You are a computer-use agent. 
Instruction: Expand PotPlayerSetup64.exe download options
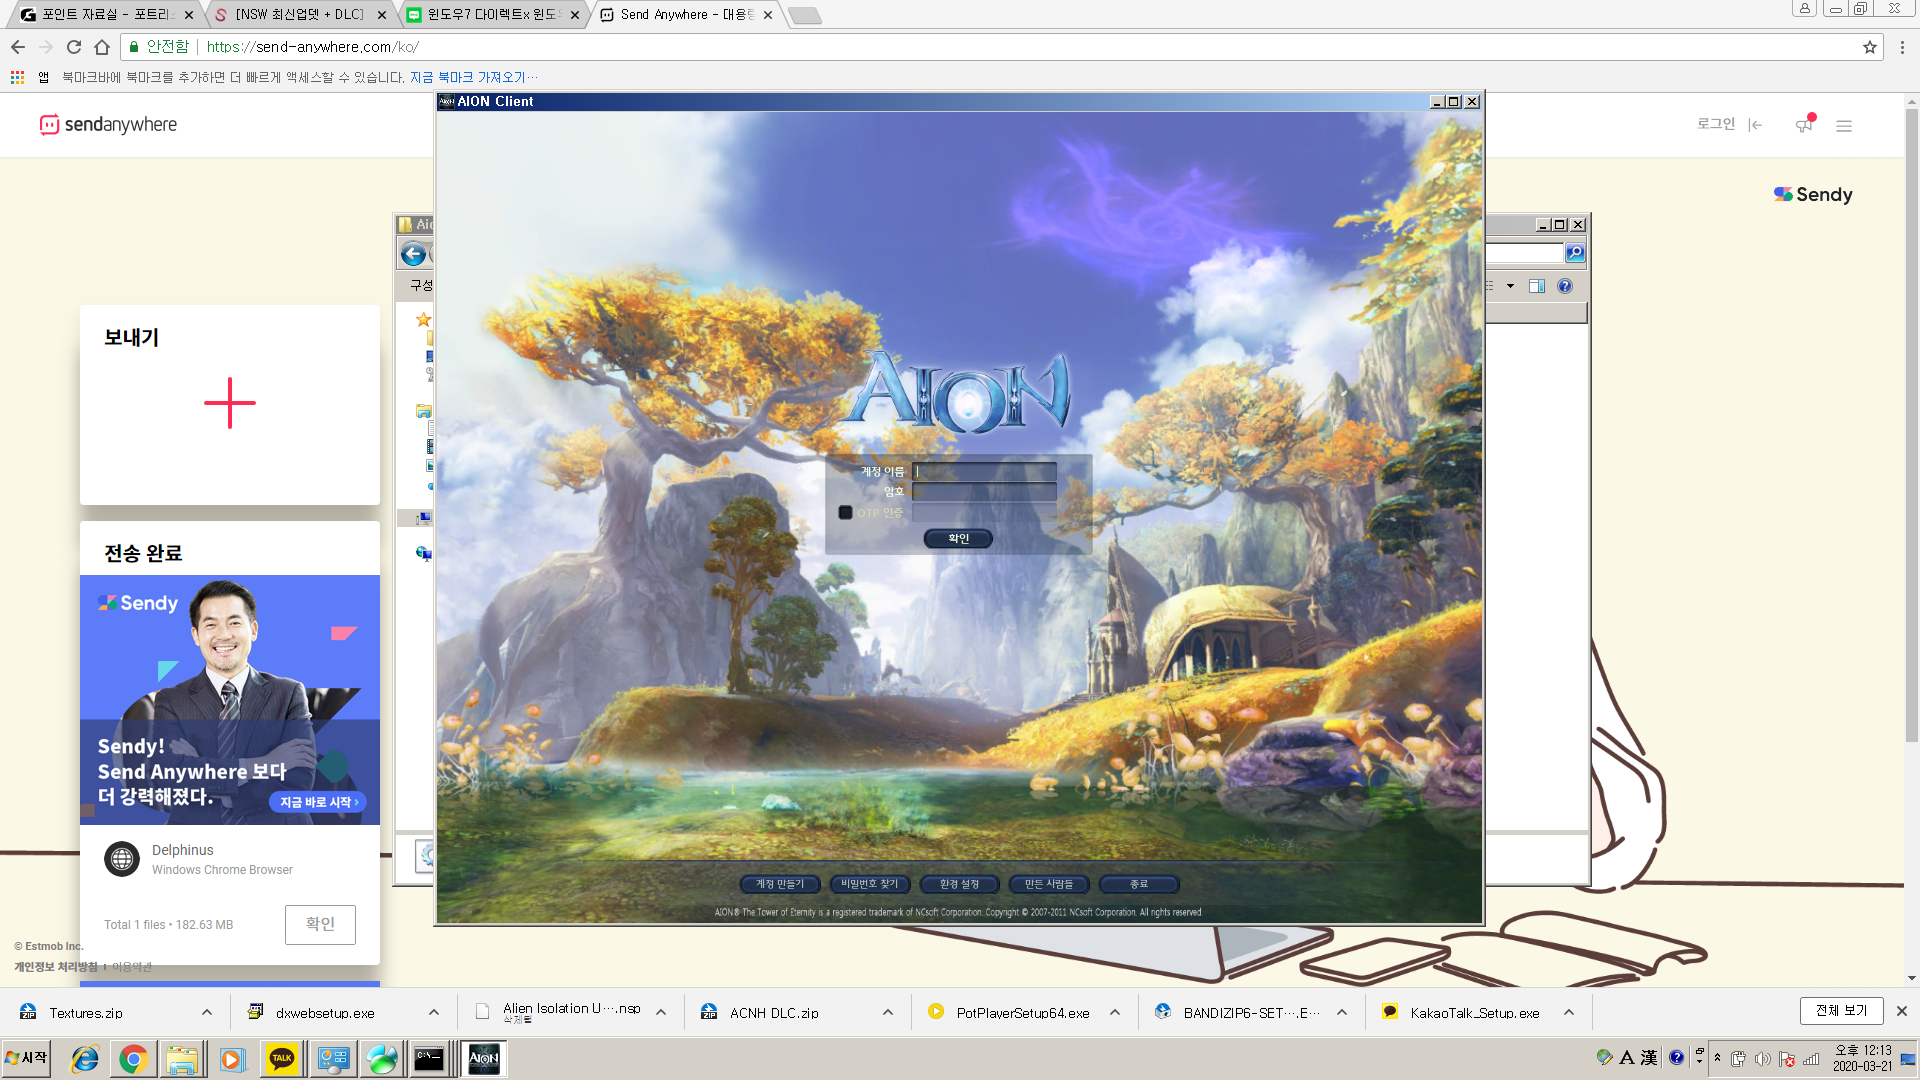[x=1115, y=1013]
